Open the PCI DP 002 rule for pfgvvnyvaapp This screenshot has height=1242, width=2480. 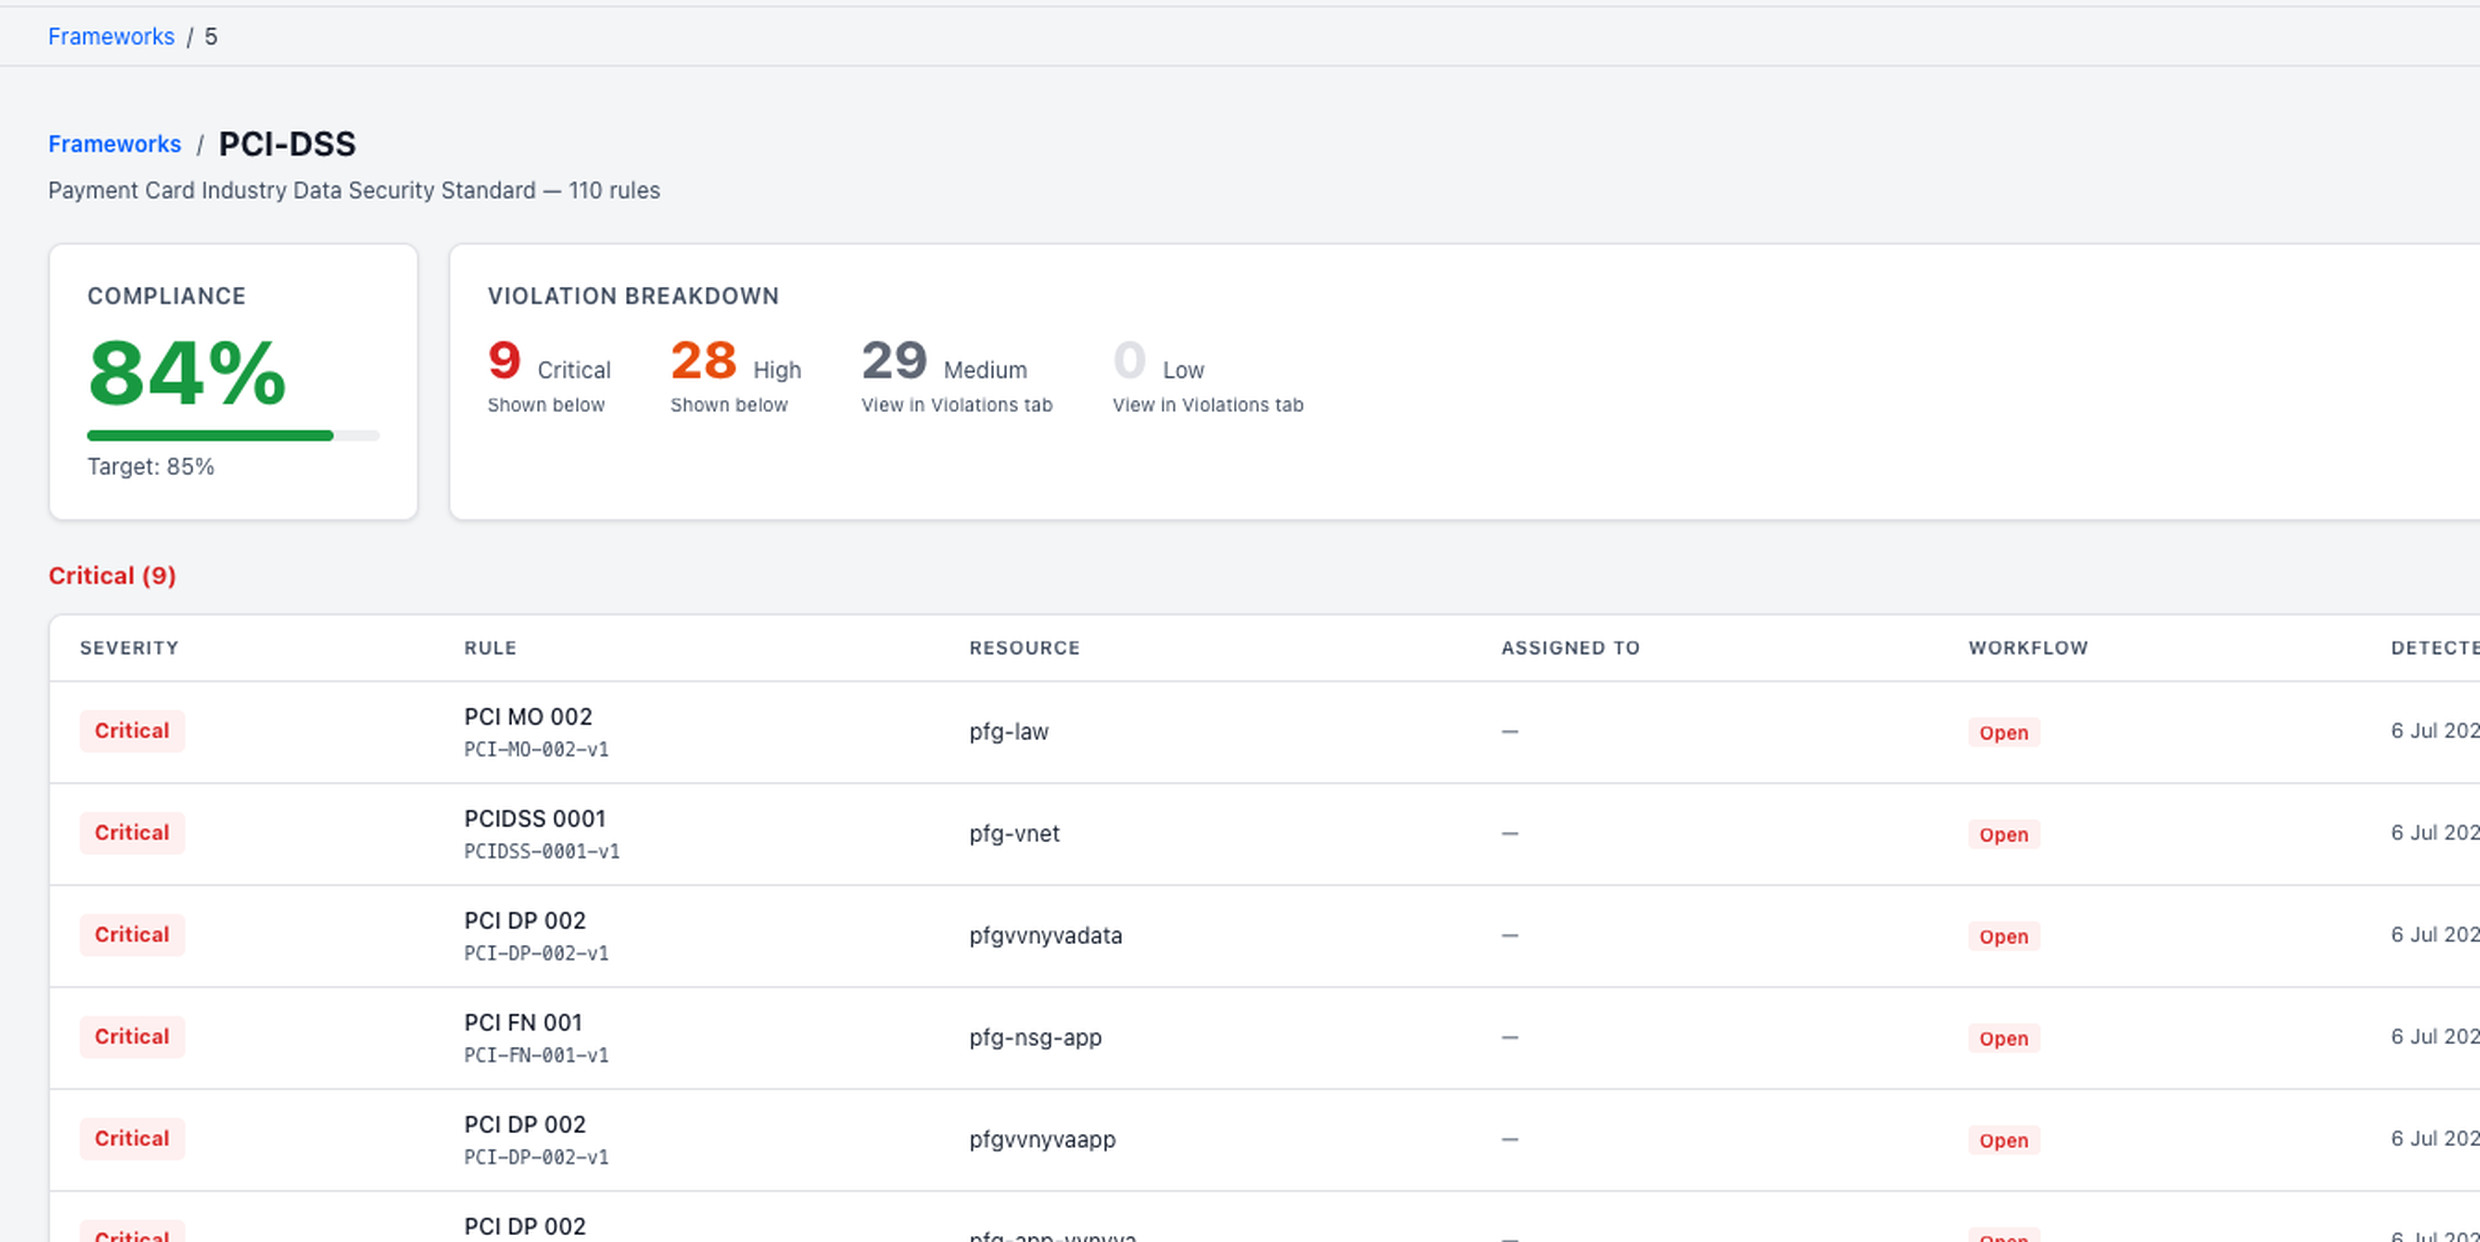(x=525, y=1125)
